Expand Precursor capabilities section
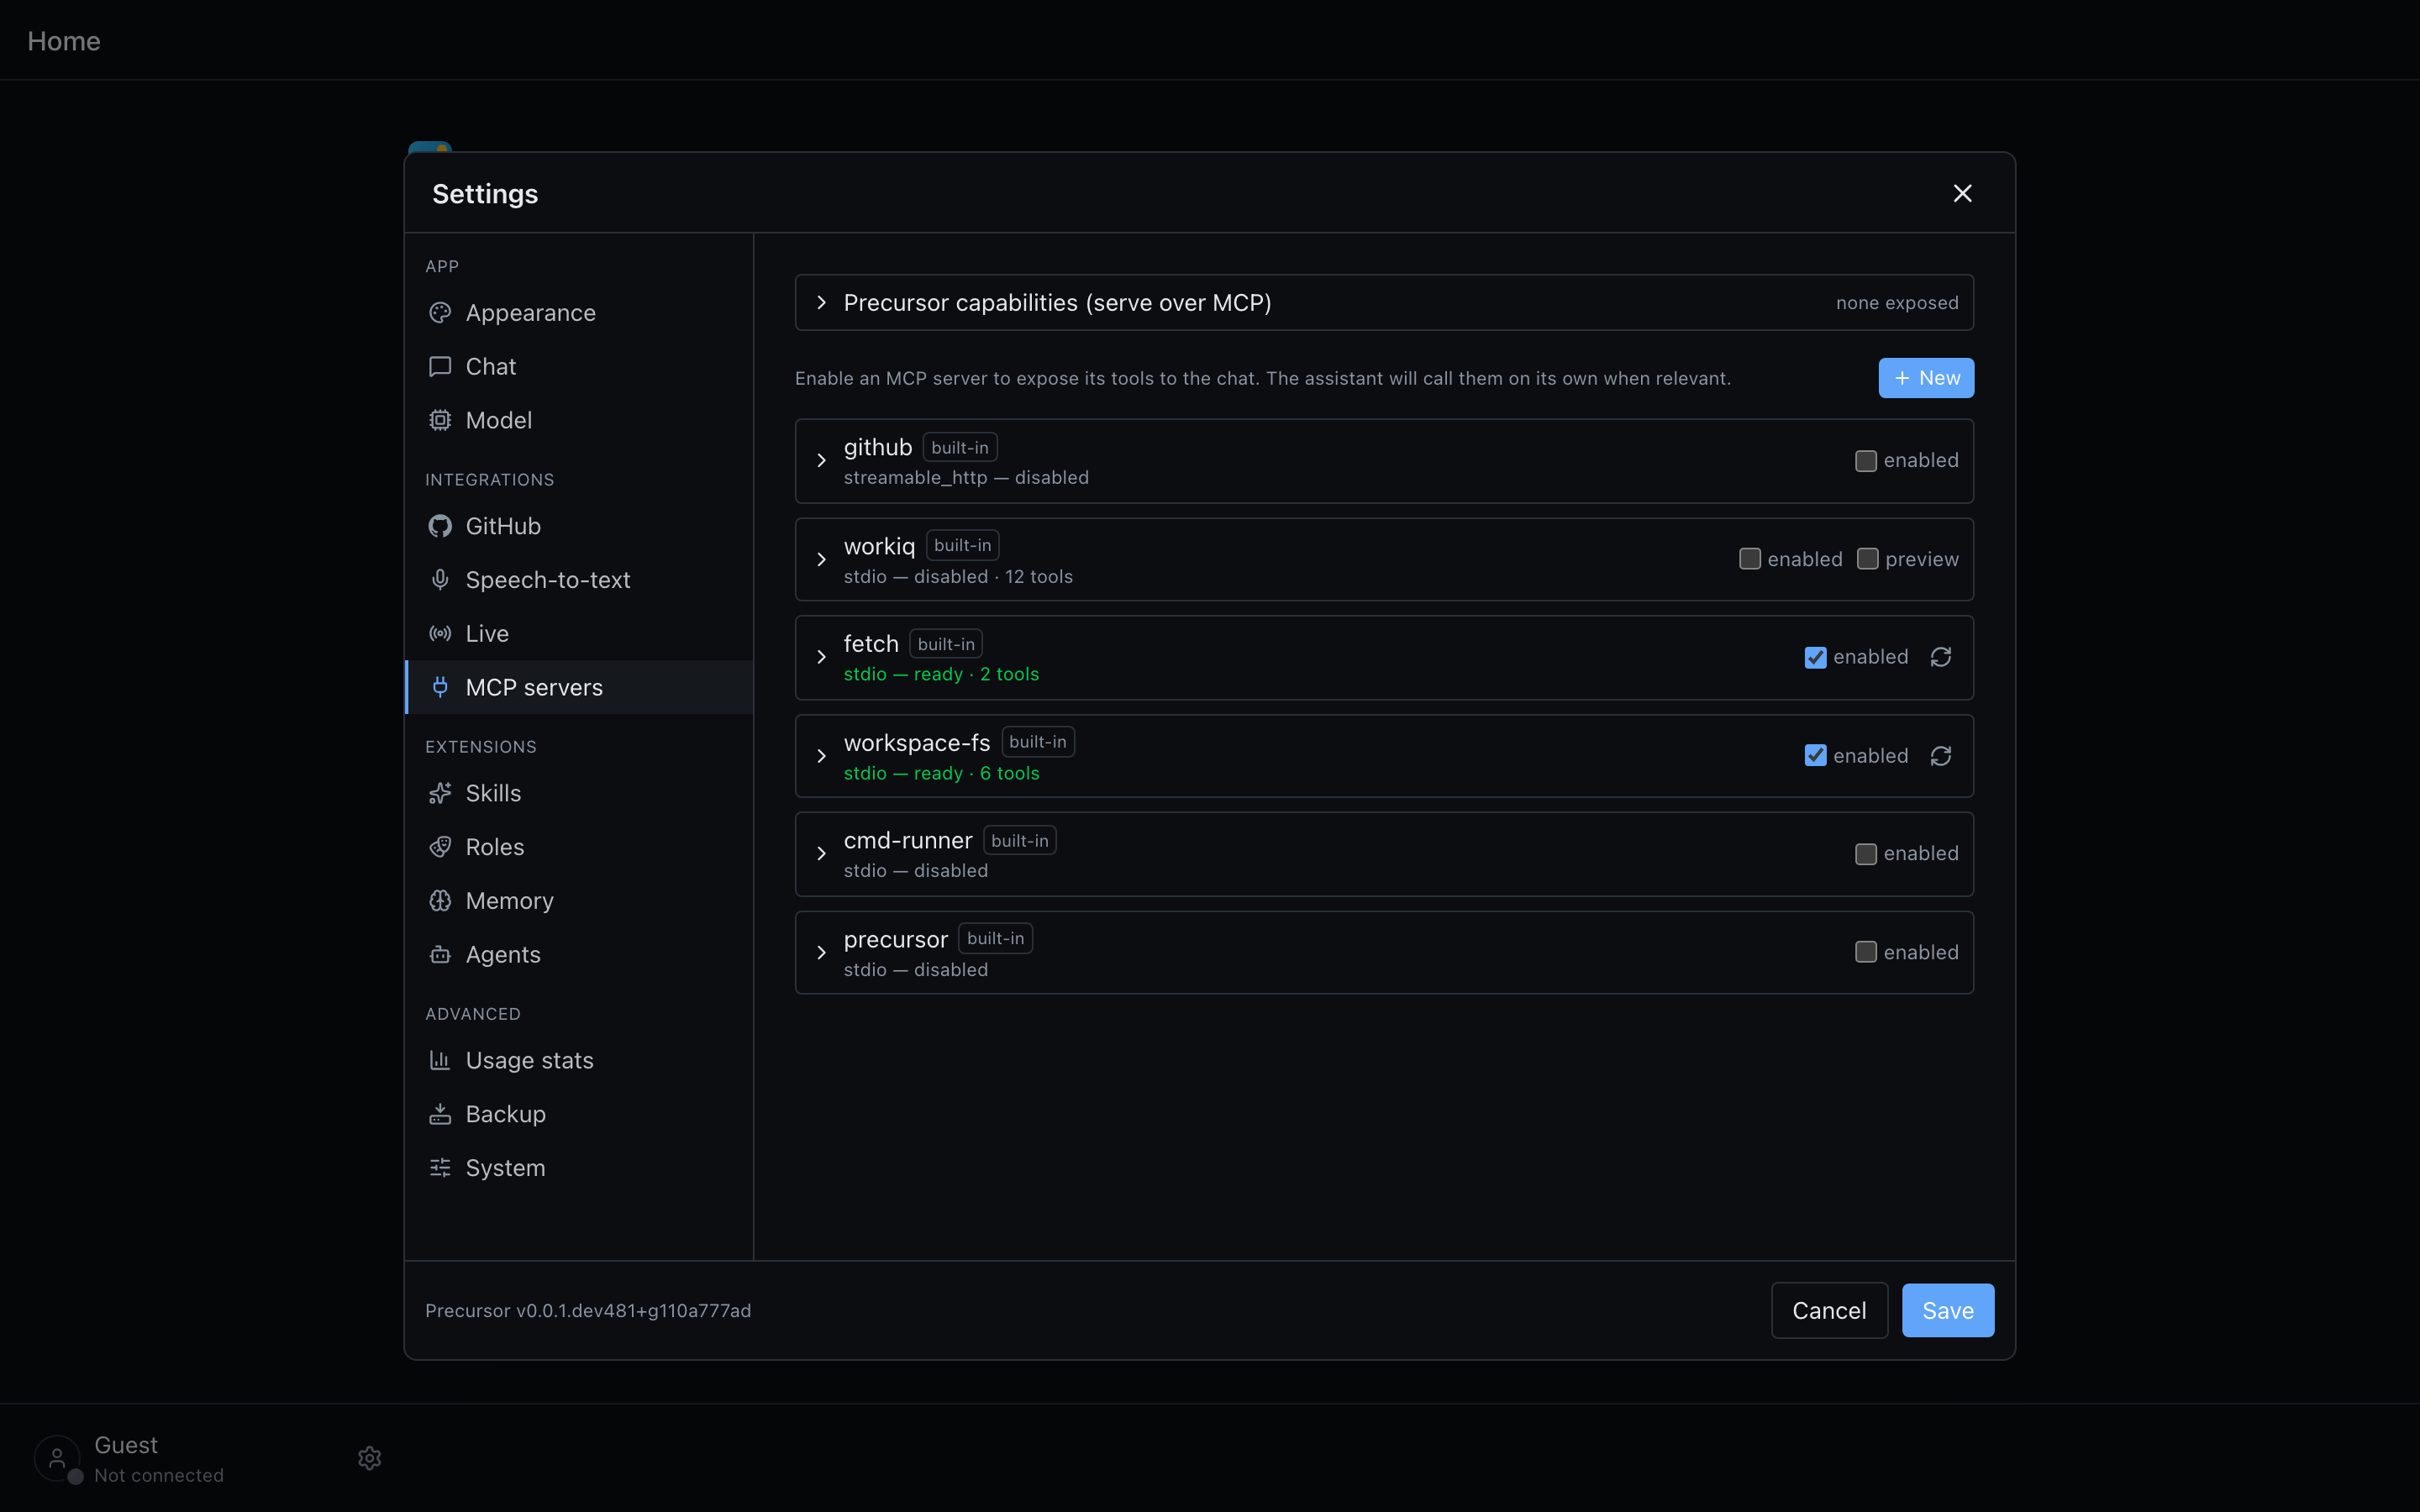This screenshot has width=2420, height=1512. coord(821,303)
